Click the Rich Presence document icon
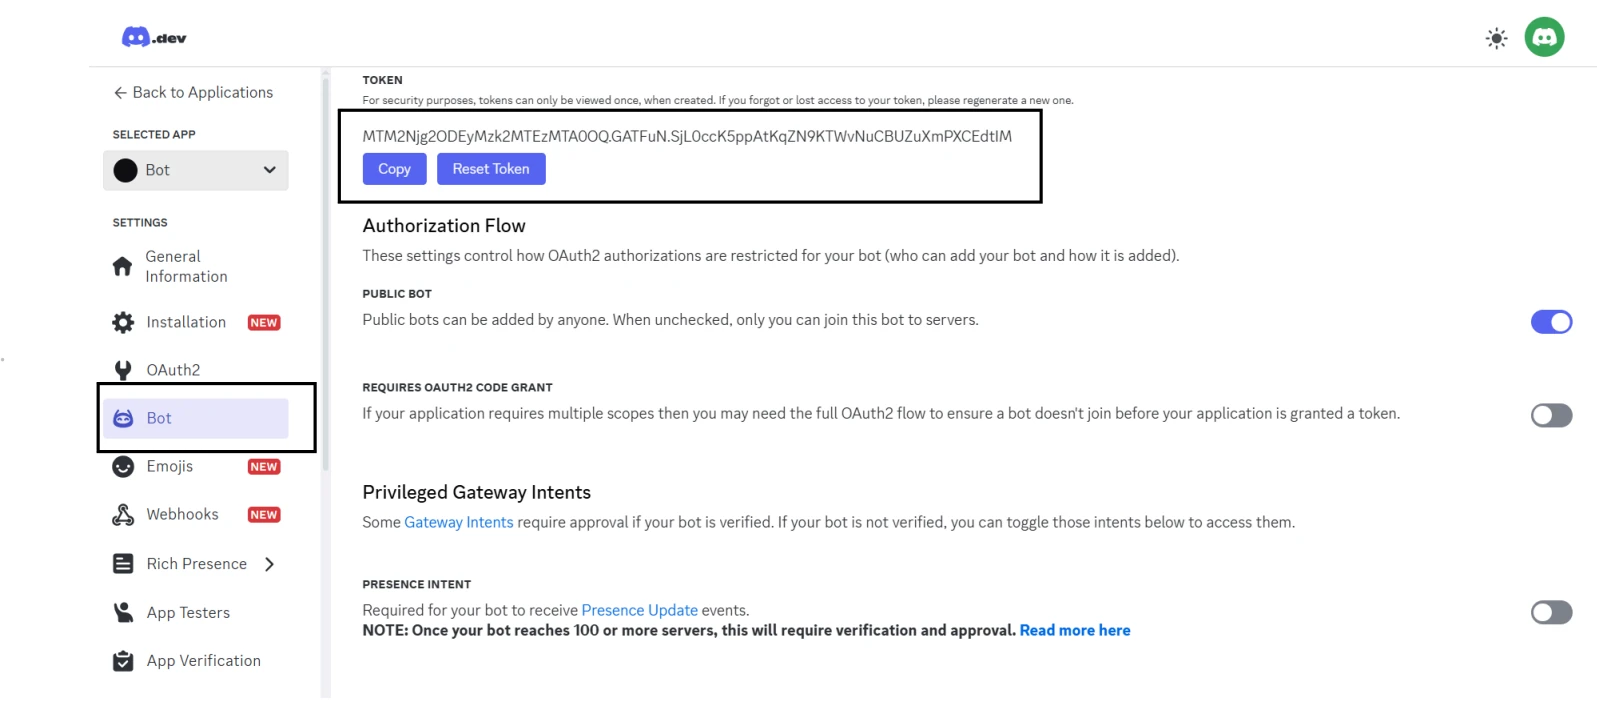 point(123,564)
